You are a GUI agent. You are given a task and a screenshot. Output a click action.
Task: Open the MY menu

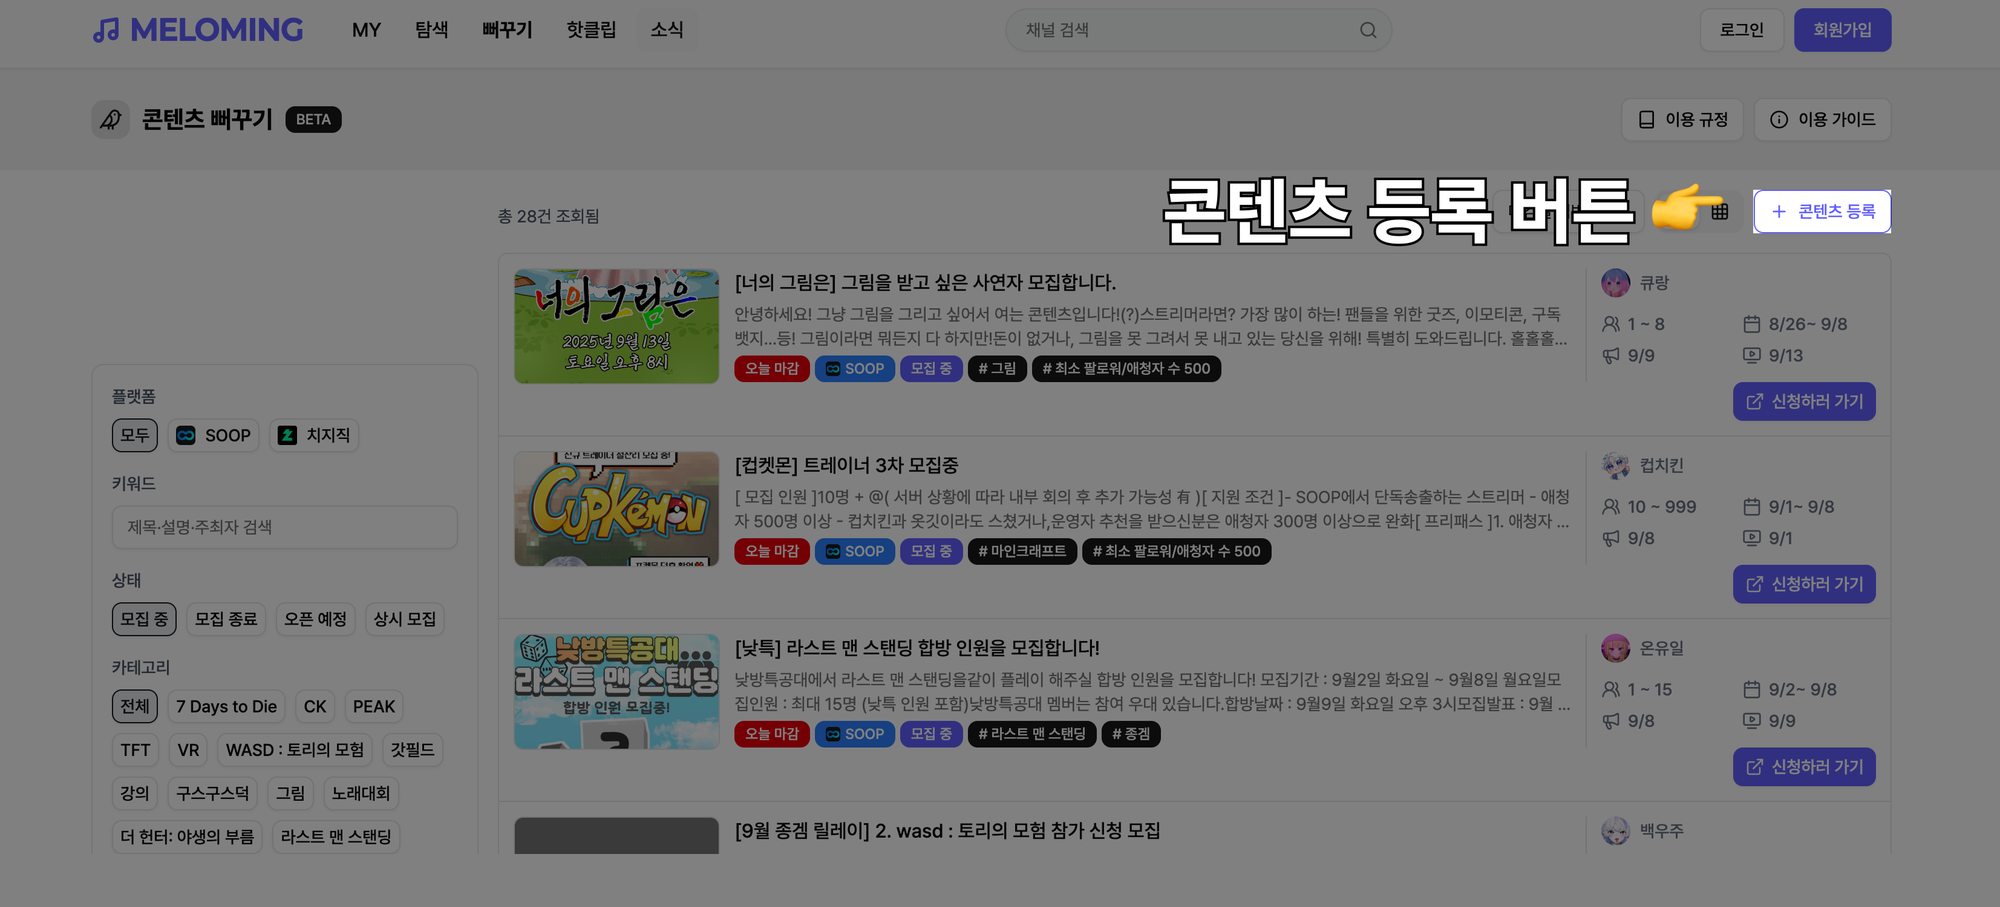(x=366, y=30)
